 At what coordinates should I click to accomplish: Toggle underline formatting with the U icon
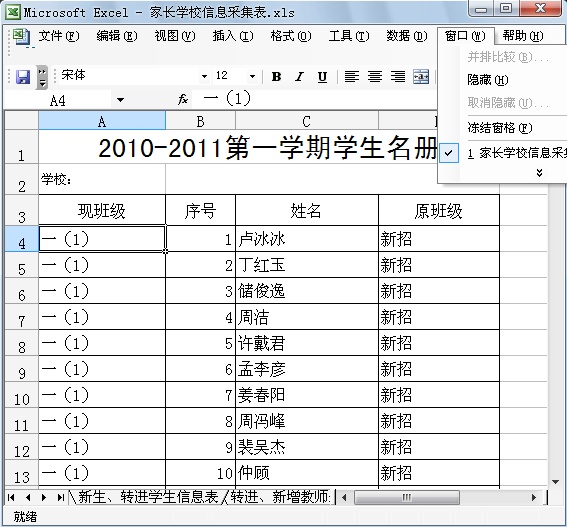[322, 77]
